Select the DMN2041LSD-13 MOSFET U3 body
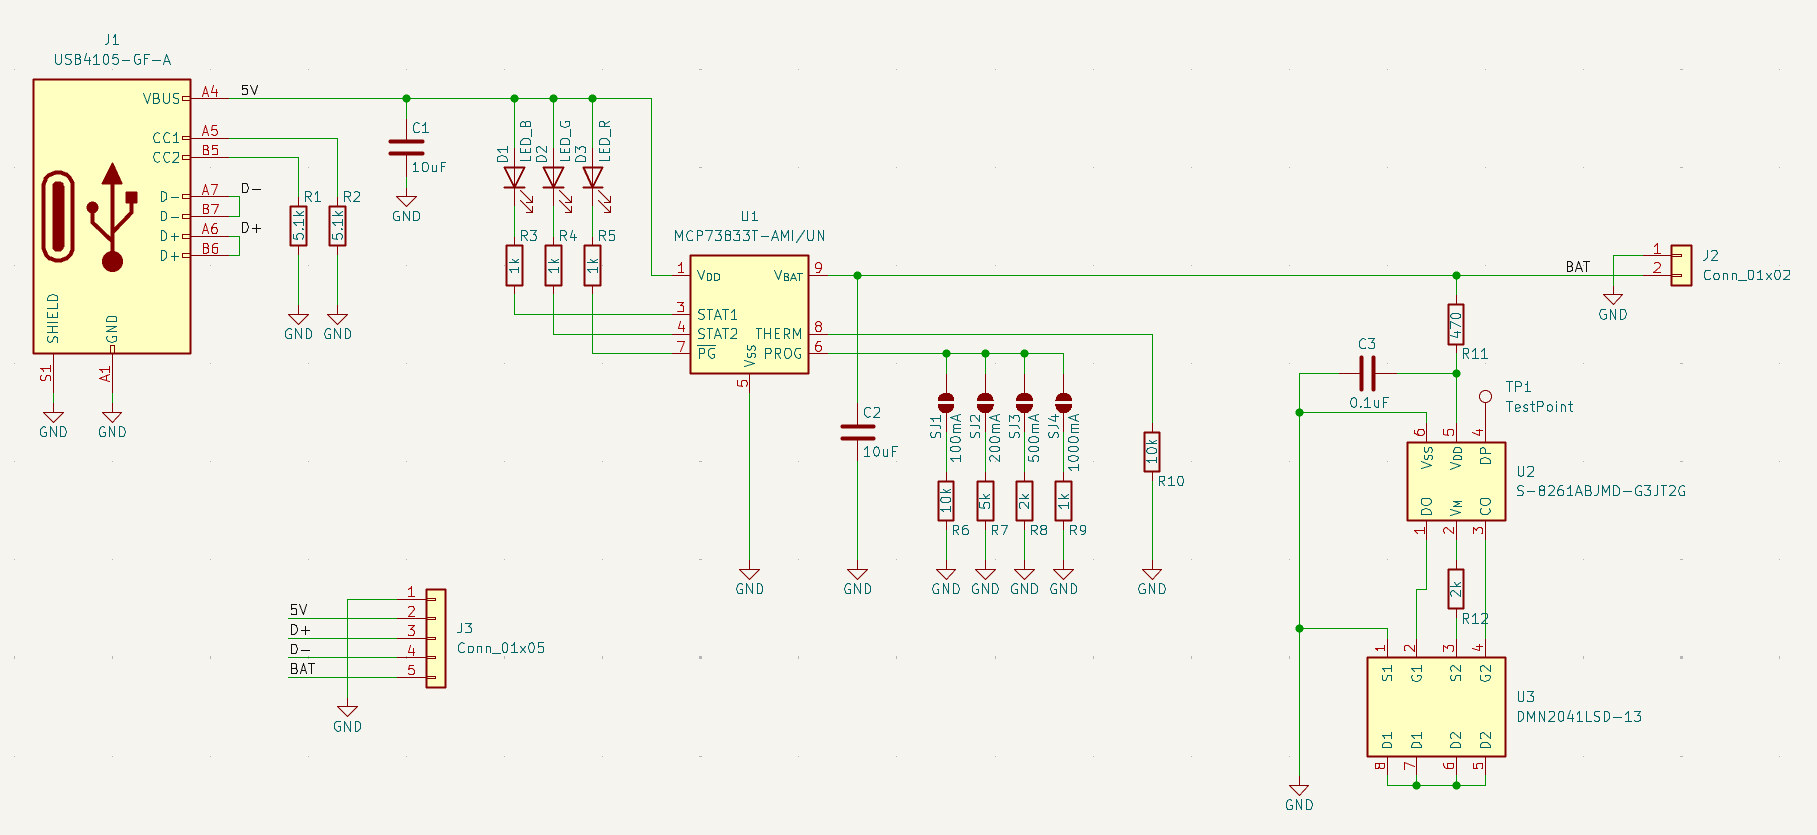Image resolution: width=1817 pixels, height=835 pixels. point(1436,706)
